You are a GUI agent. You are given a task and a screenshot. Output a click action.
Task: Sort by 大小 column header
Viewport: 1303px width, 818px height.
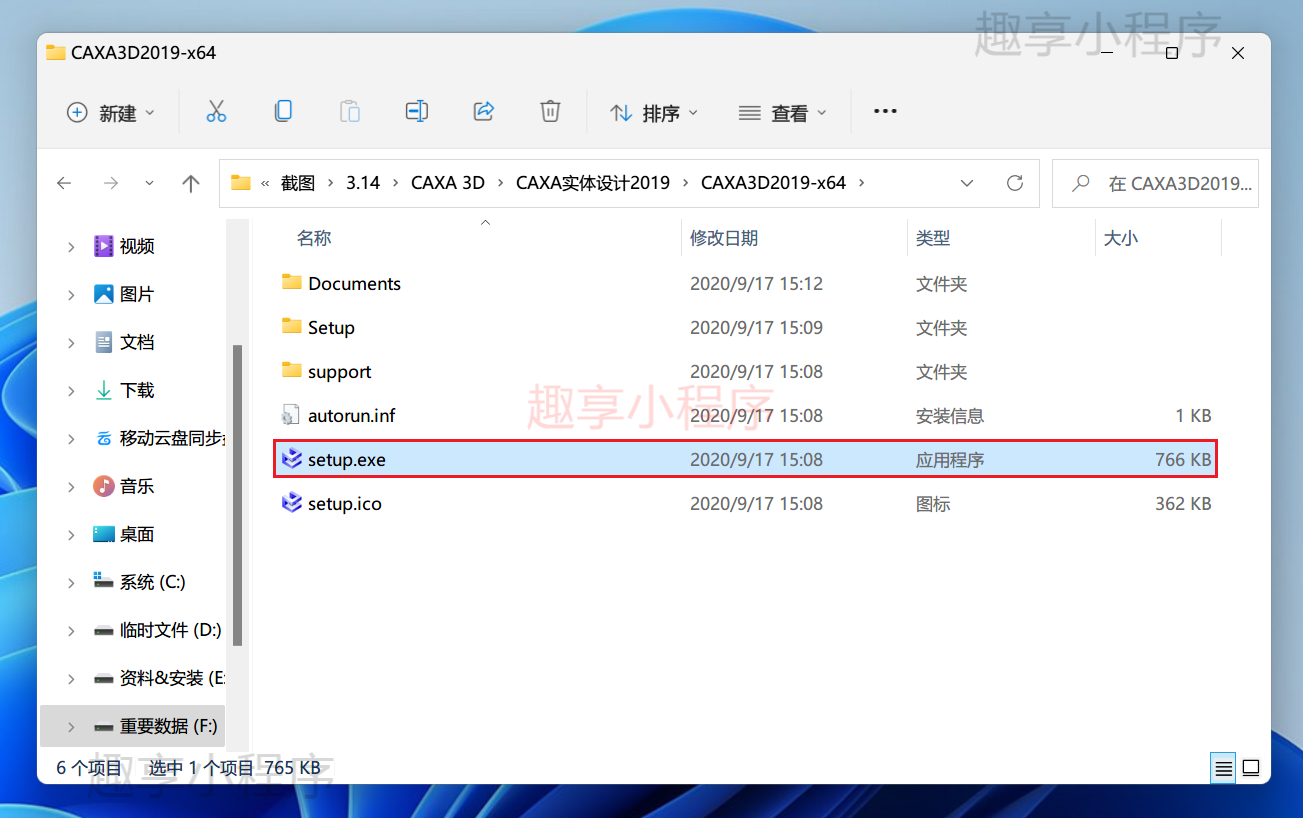[x=1121, y=238]
